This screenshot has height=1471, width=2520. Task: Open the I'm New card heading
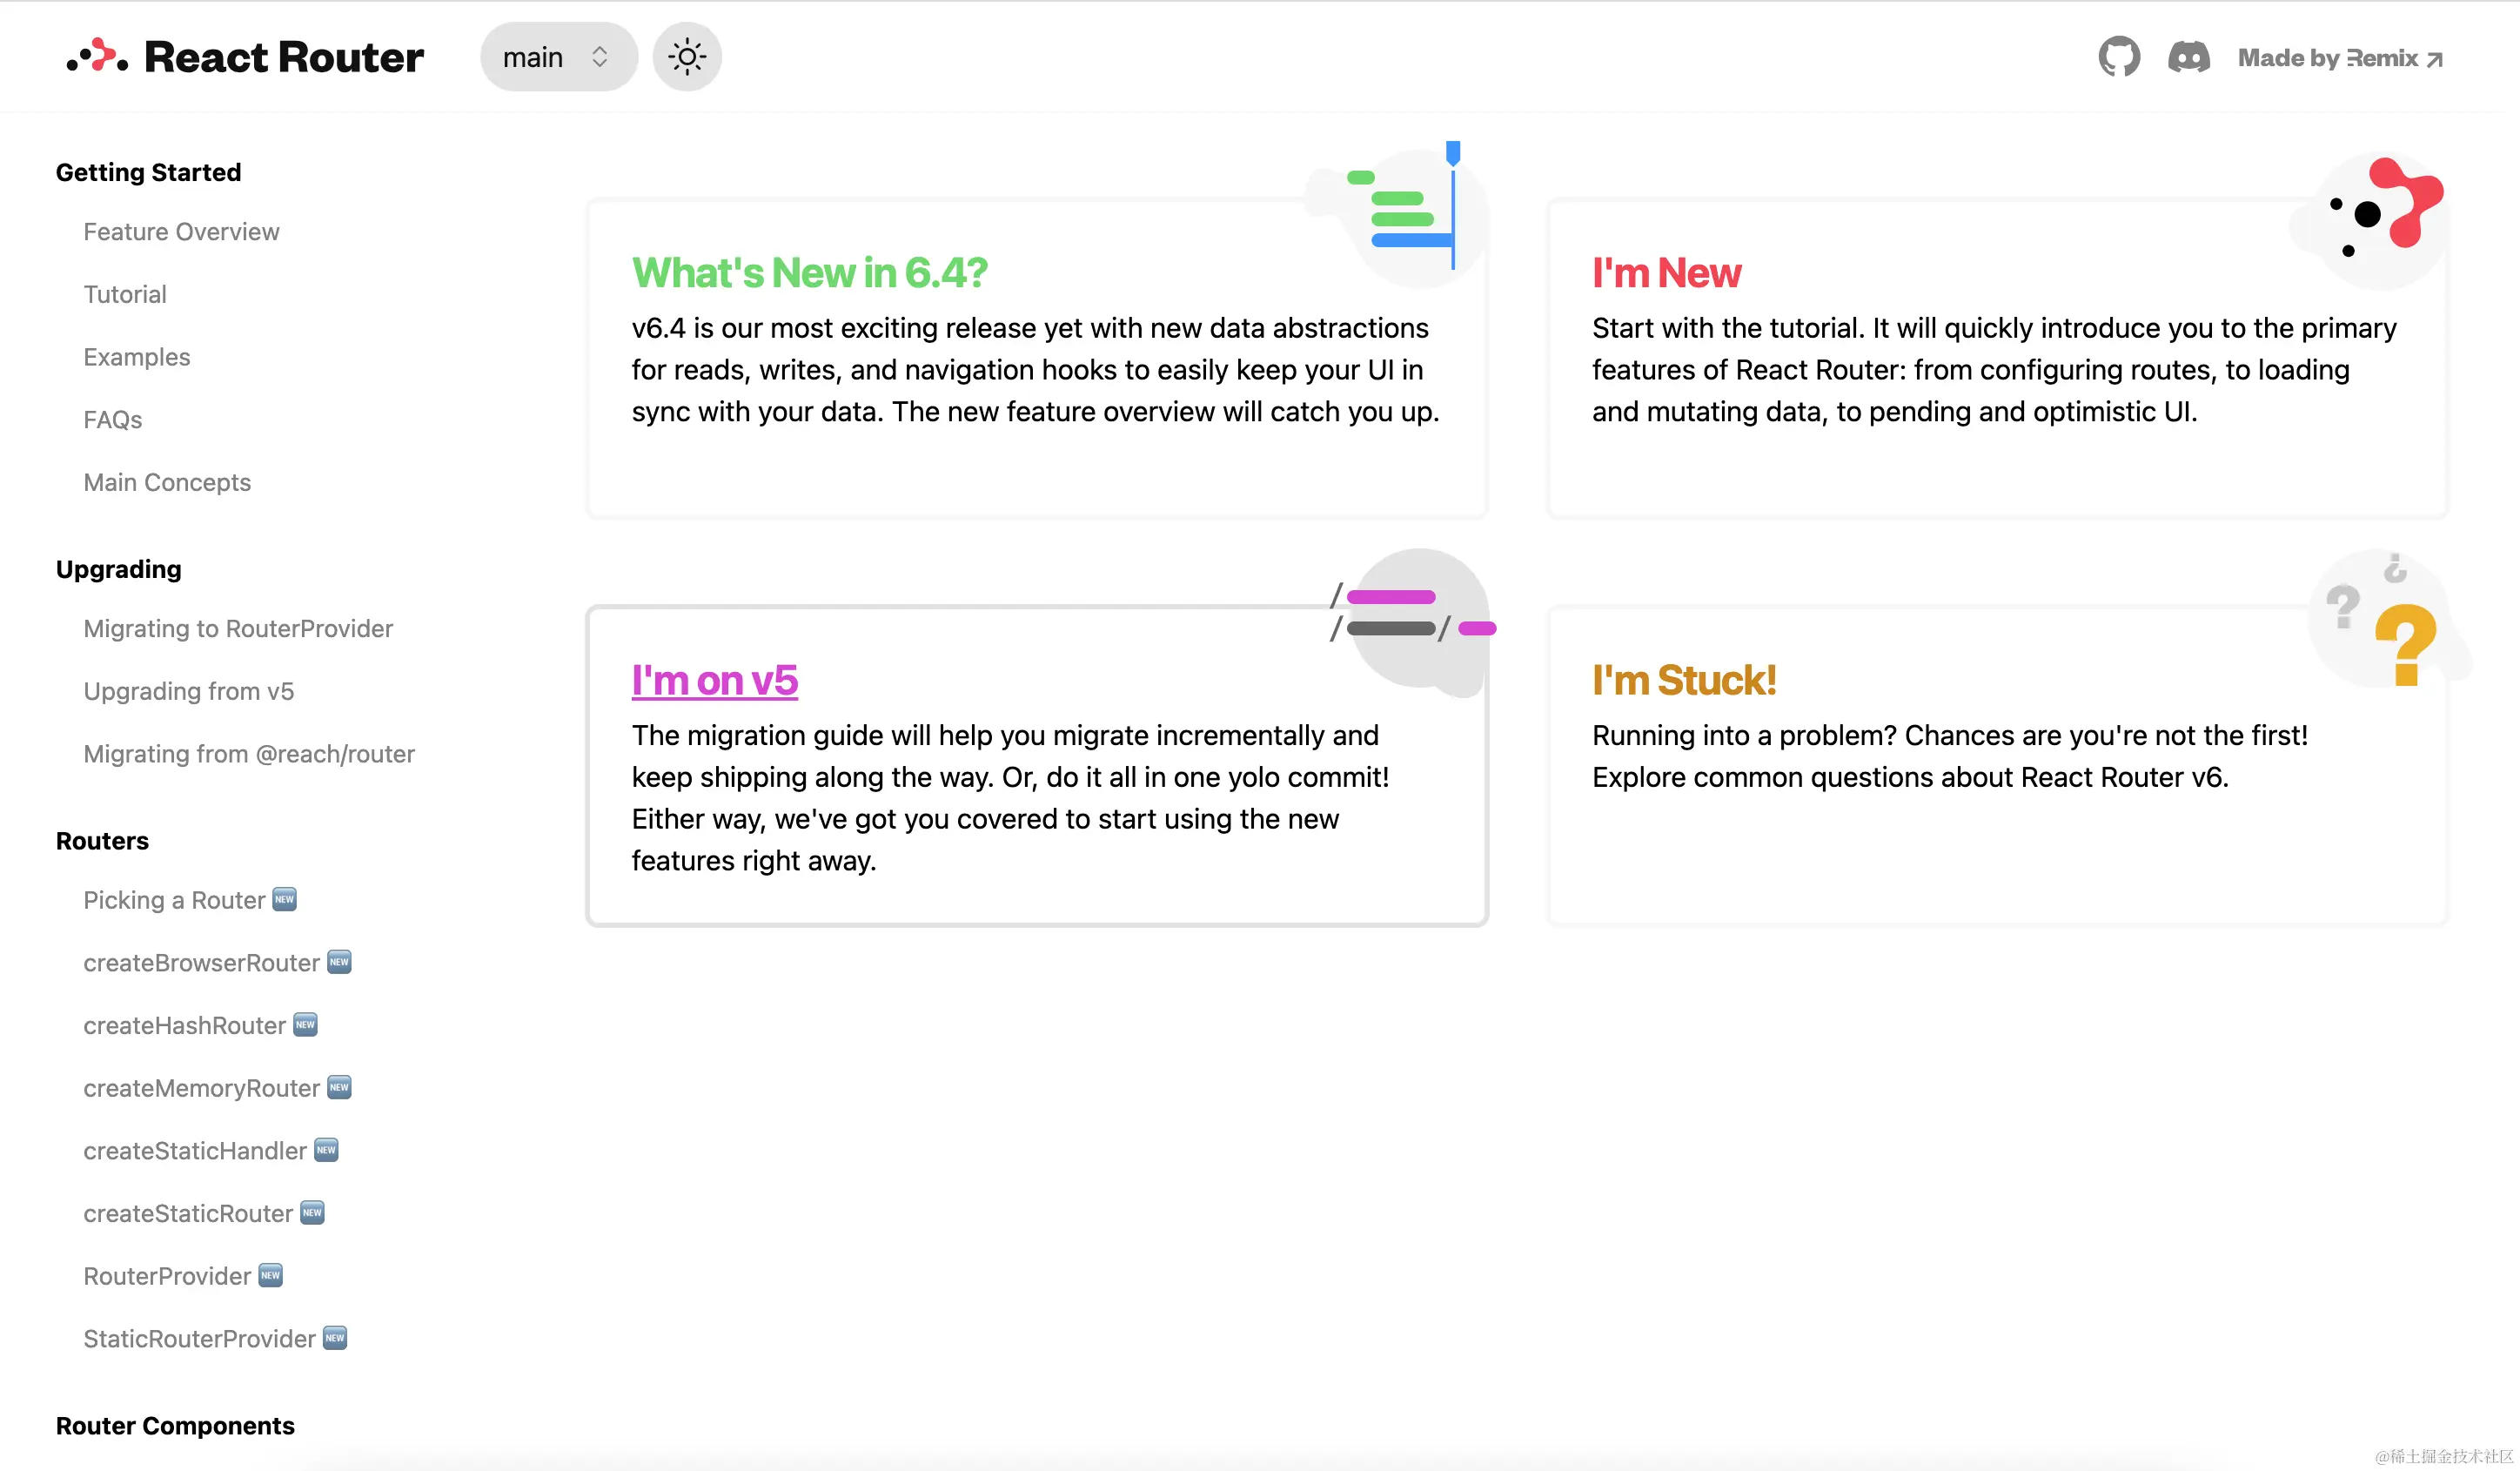point(1666,273)
